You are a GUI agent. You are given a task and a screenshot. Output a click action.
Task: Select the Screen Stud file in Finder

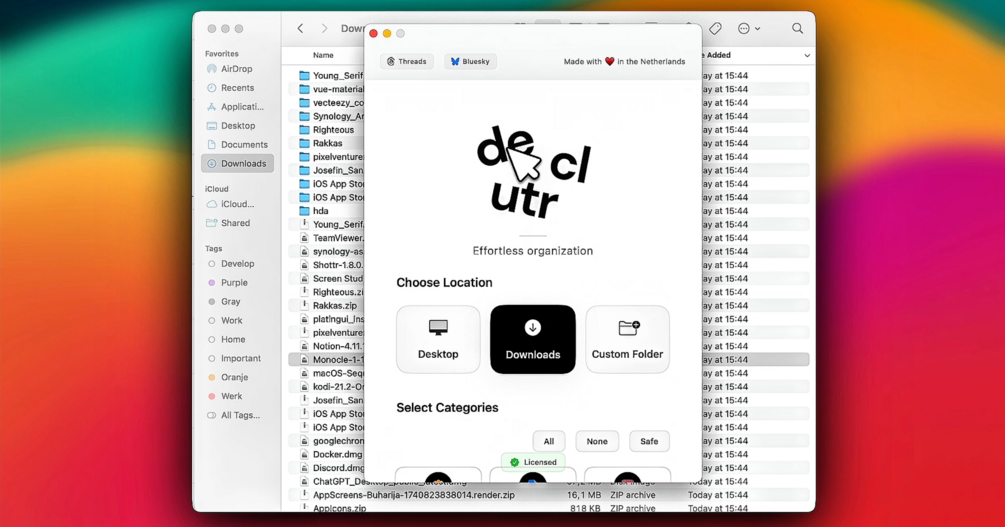(x=331, y=278)
